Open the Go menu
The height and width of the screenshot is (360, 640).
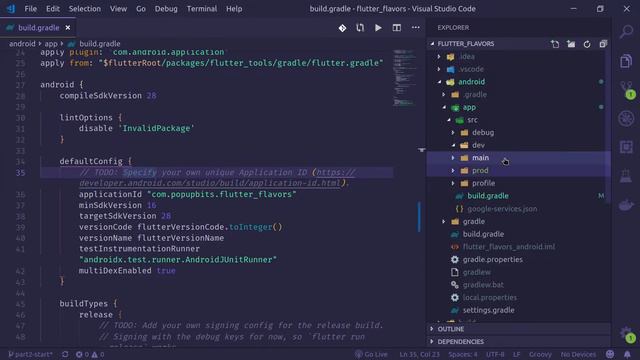(141, 9)
